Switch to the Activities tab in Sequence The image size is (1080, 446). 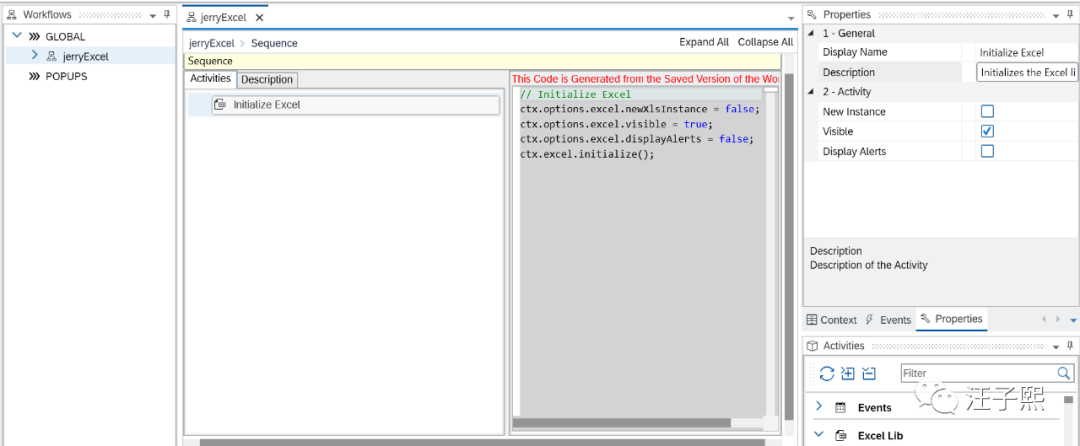click(x=211, y=78)
